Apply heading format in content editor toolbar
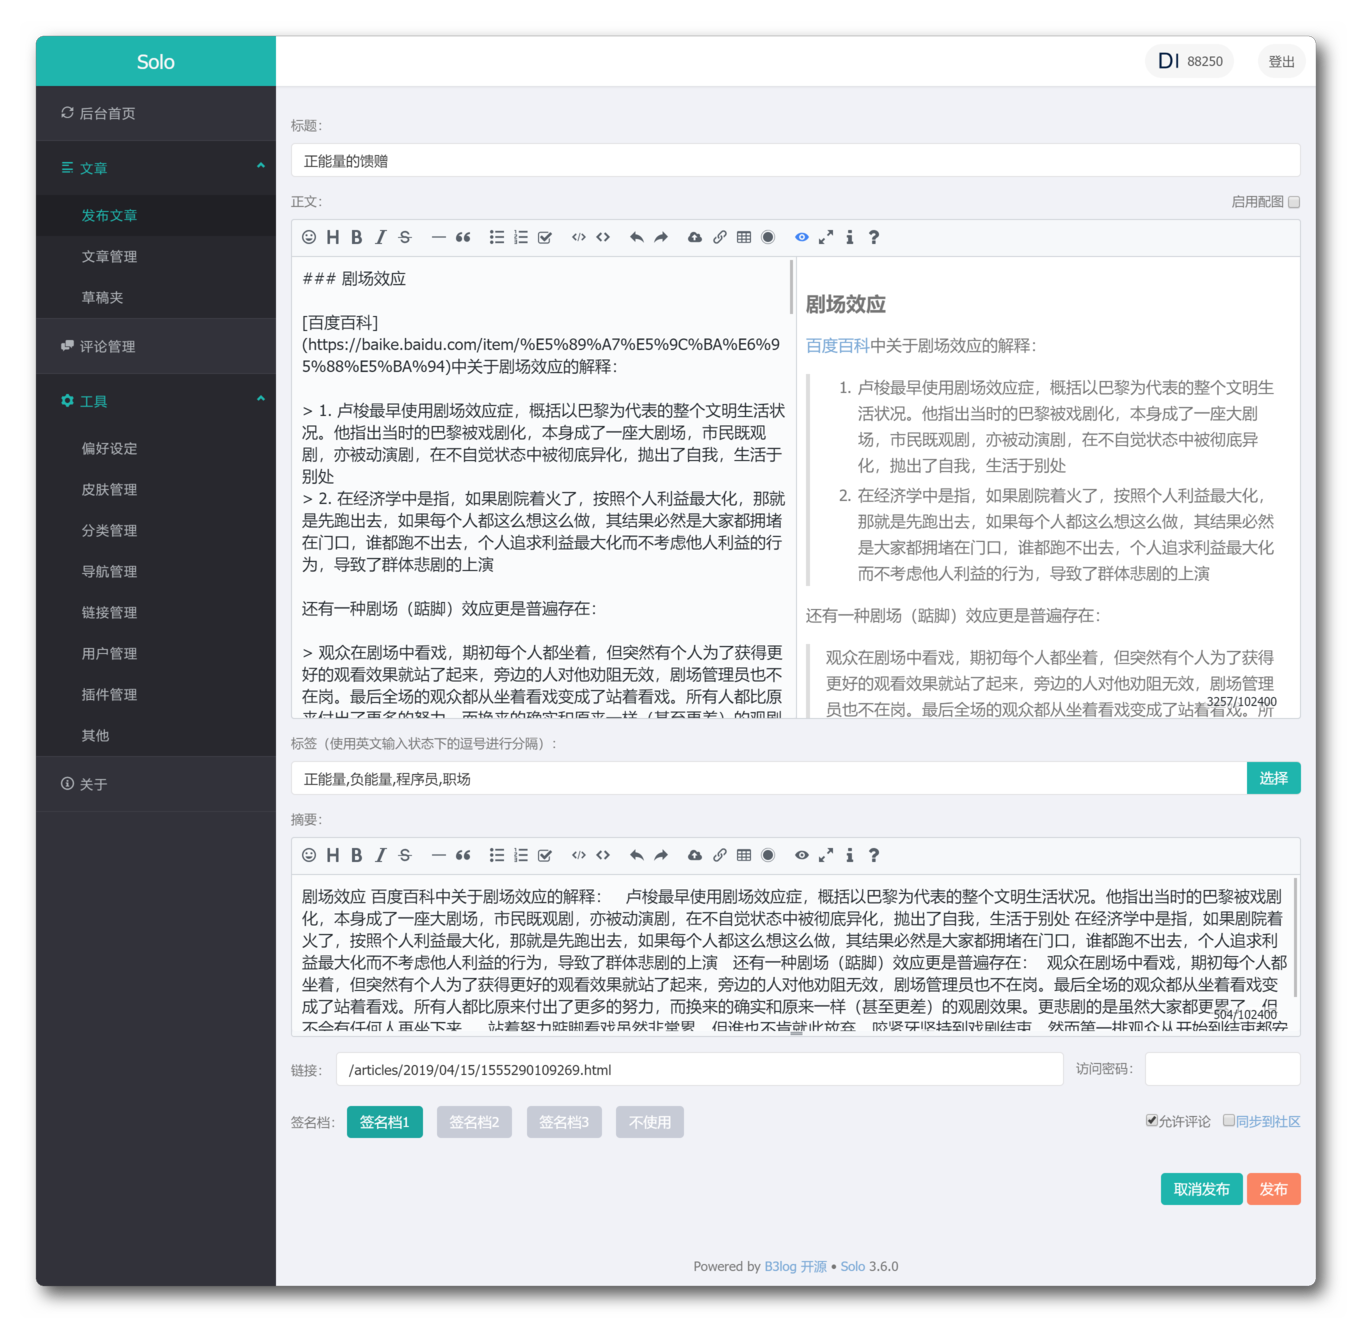This screenshot has height=1322, width=1352. [x=333, y=237]
